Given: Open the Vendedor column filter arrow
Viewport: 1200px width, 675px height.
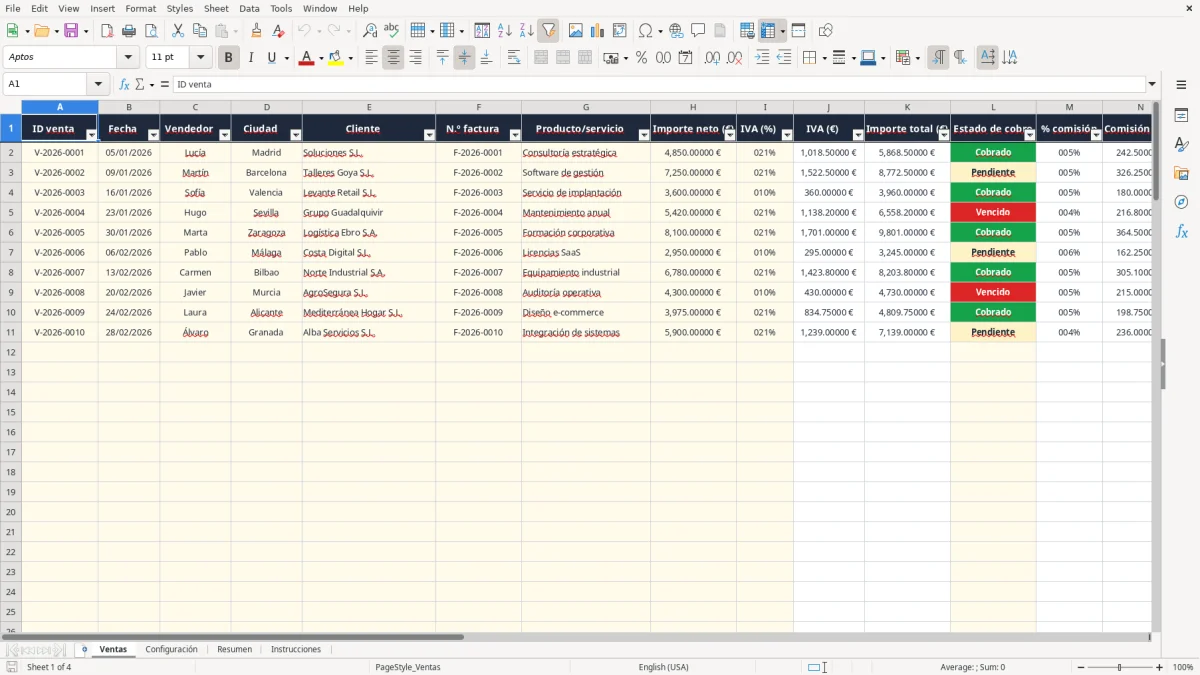Looking at the screenshot, I should click(224, 135).
